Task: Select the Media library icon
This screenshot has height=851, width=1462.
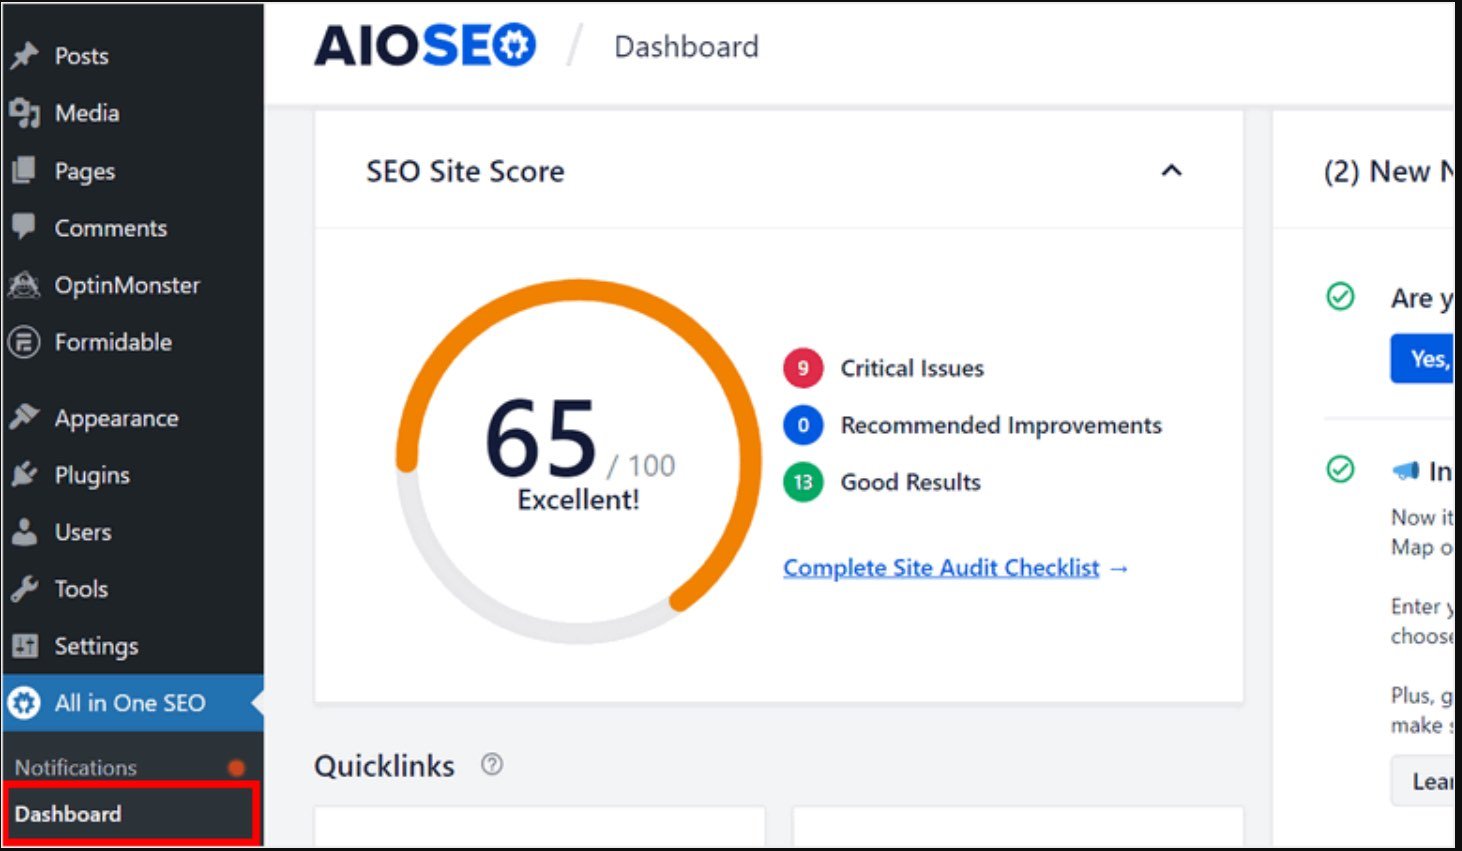Action: (25, 113)
